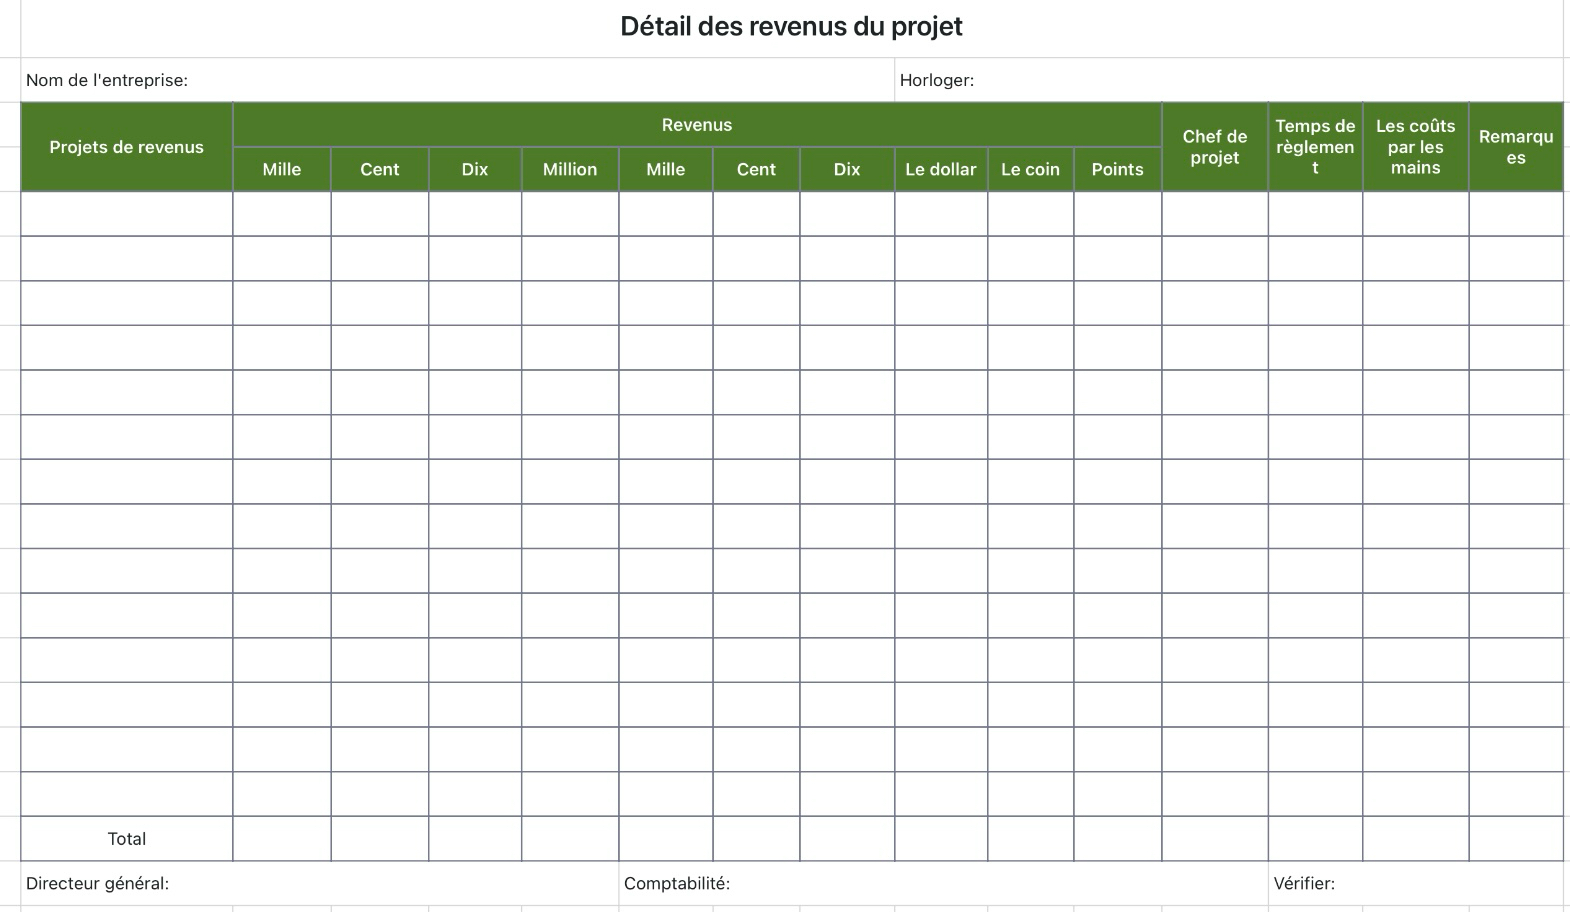Image resolution: width=1570 pixels, height=912 pixels.
Task: Click the Total row cell under Le dollar
Action: (941, 839)
